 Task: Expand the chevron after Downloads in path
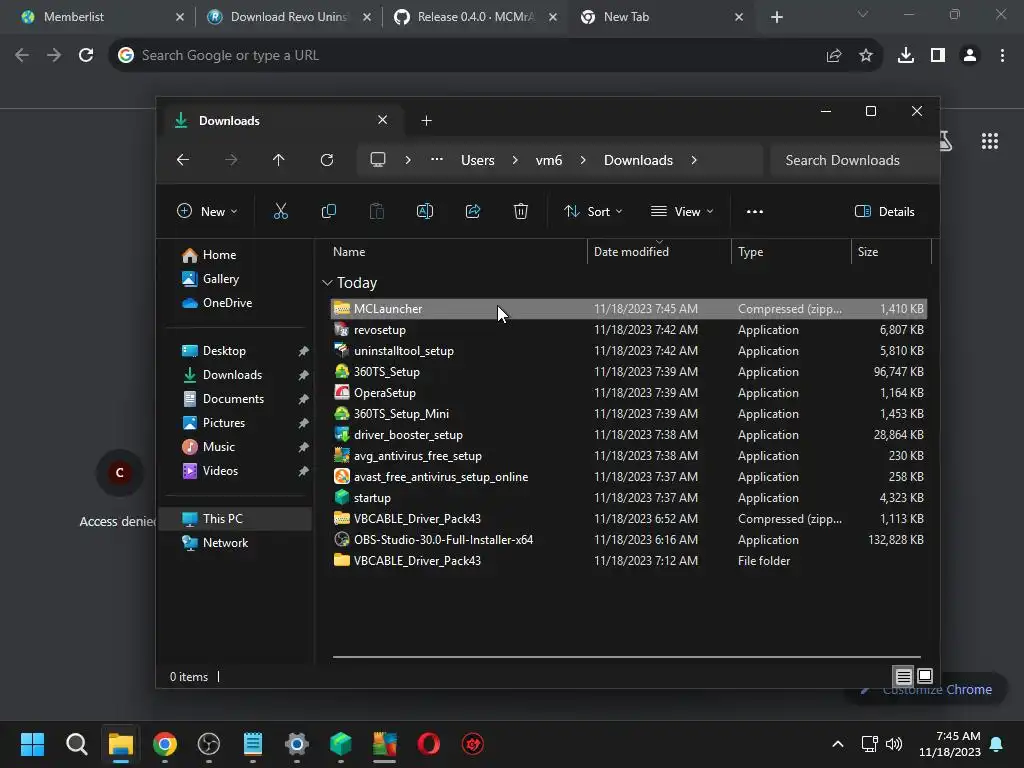(694, 160)
